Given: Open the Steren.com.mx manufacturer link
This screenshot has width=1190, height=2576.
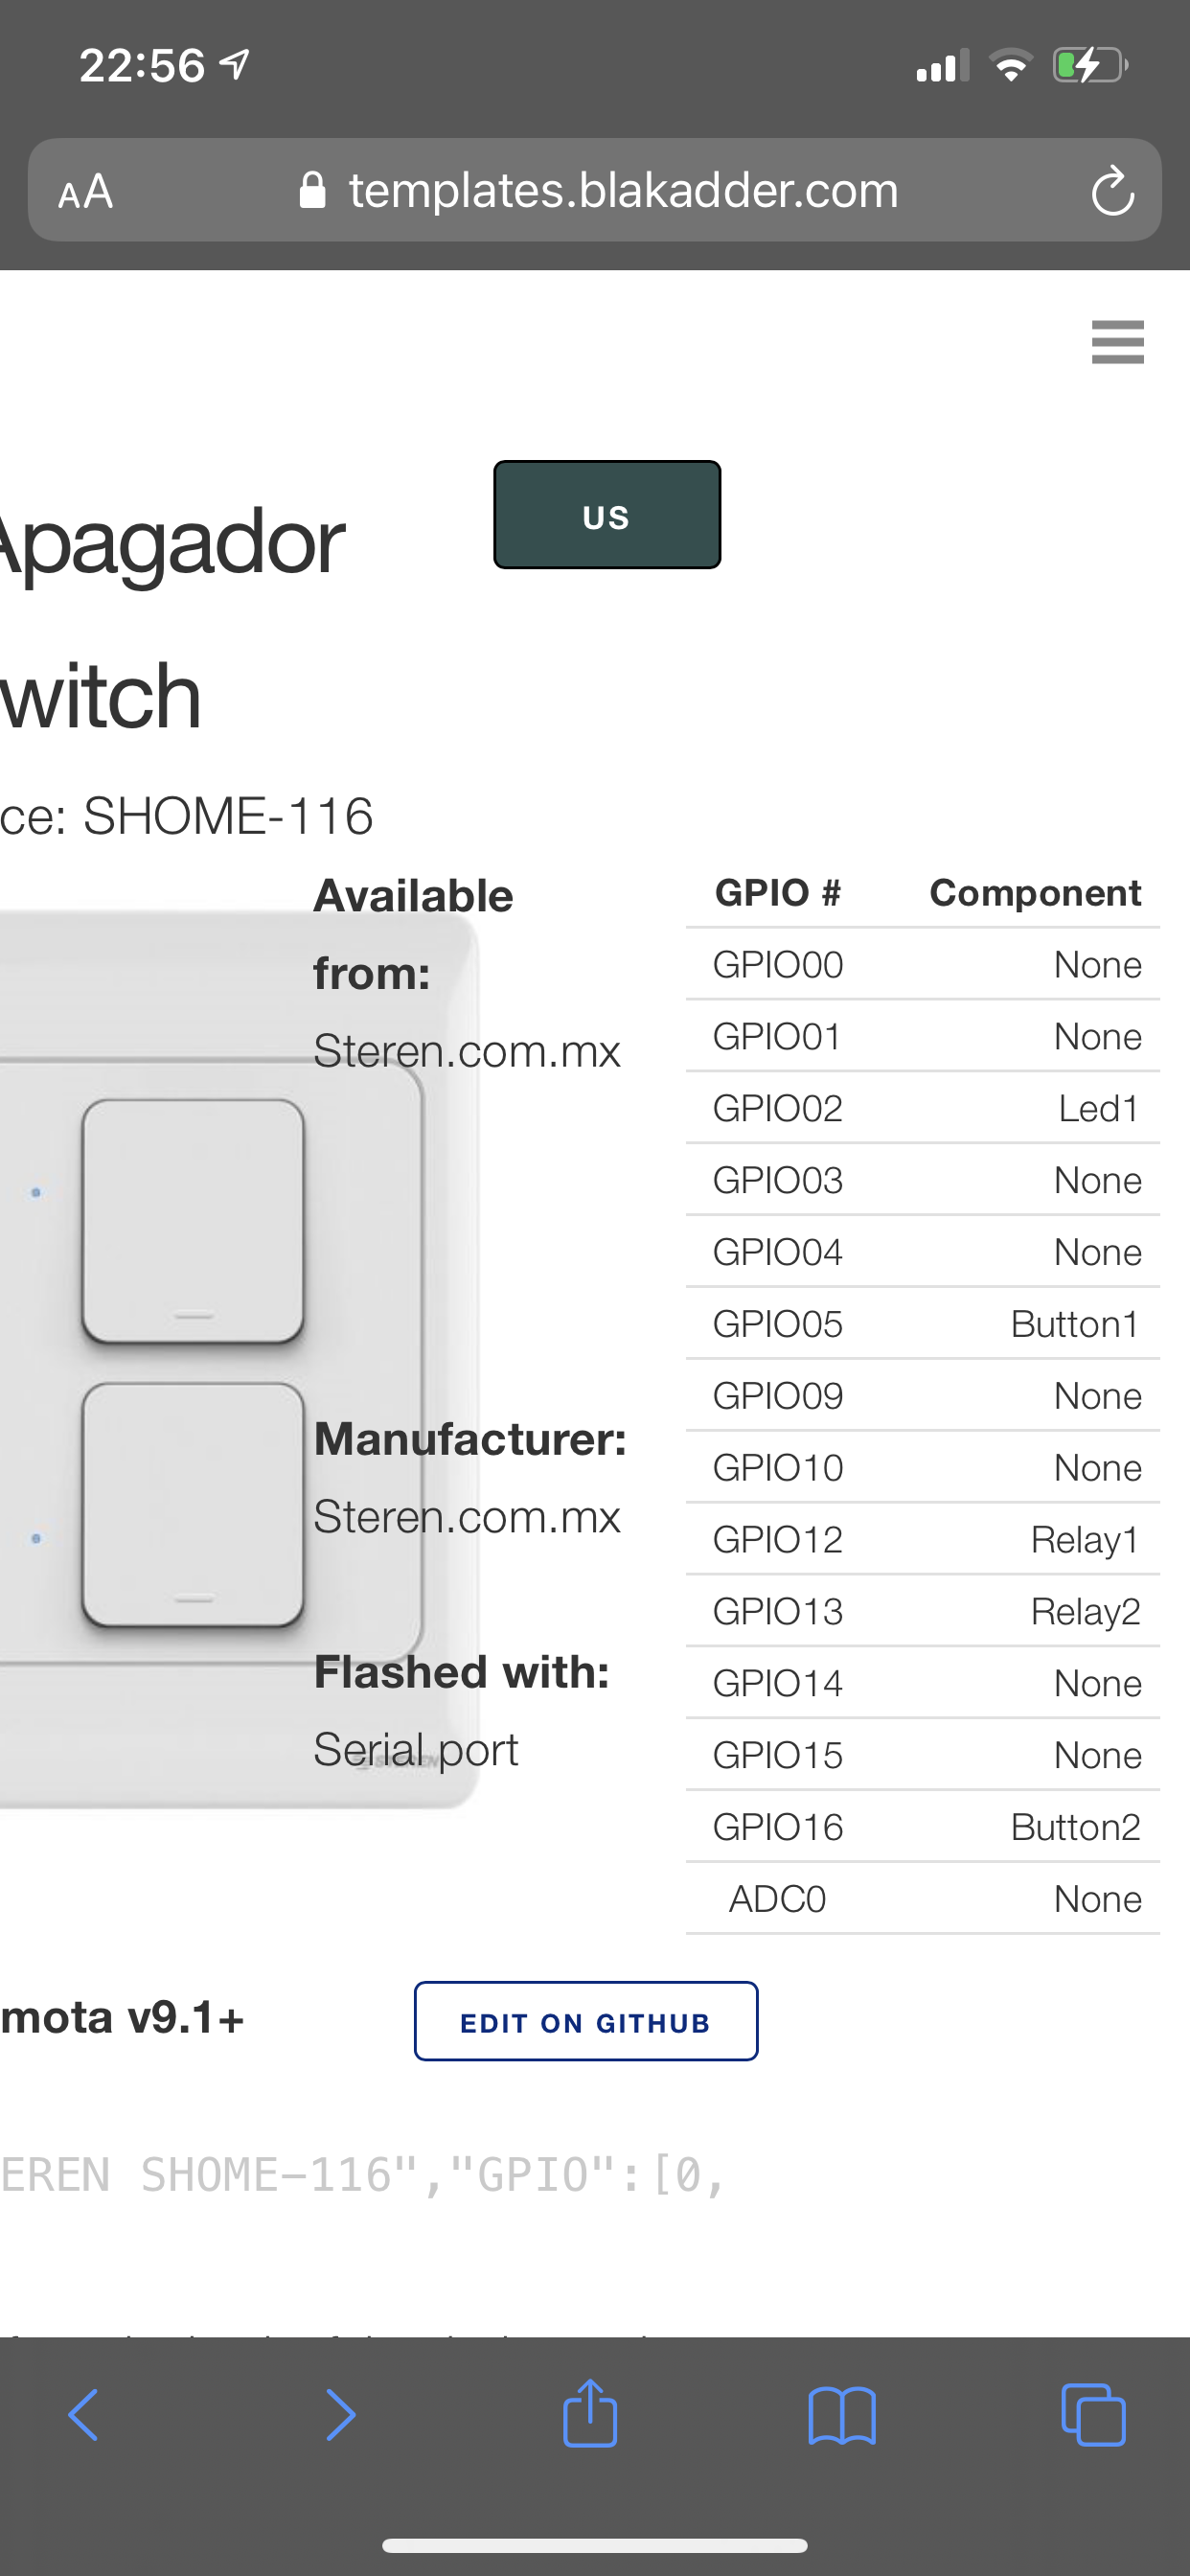Looking at the screenshot, I should [x=466, y=1516].
